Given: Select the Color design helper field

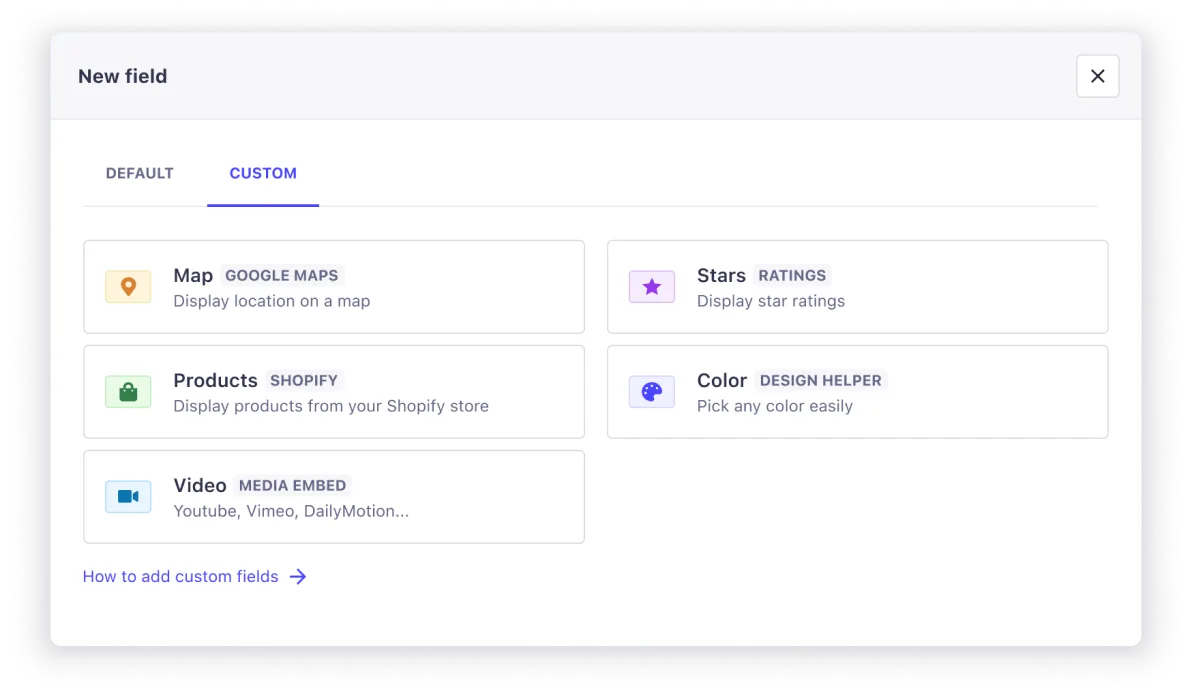Looking at the screenshot, I should coord(857,391).
